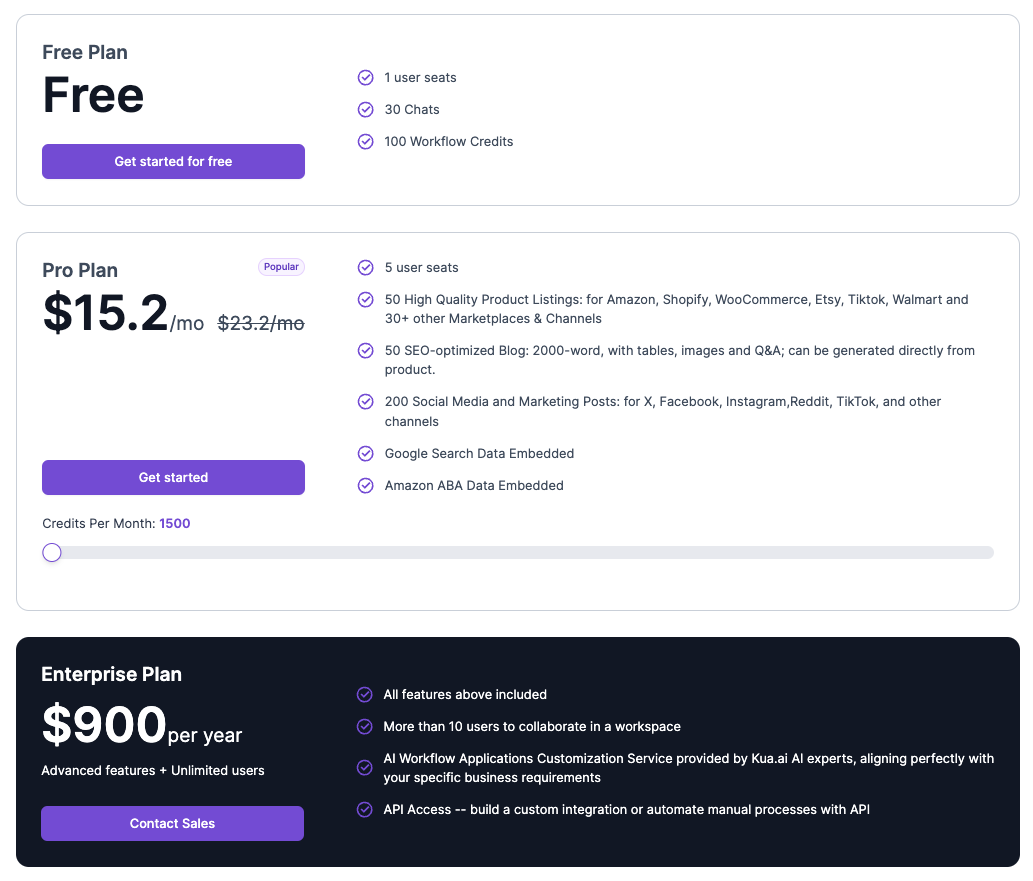Click the checkmark beside '100 Workflow Credits'
This screenshot has width=1033, height=881.
(366, 142)
